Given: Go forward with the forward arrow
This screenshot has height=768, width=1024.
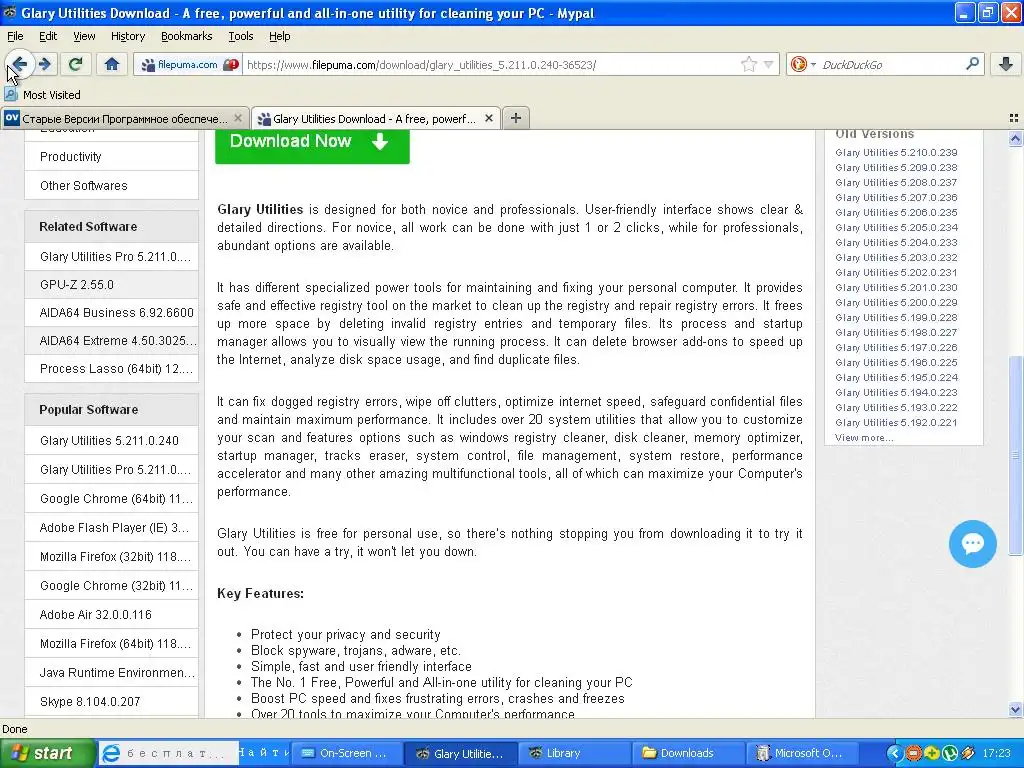Looking at the screenshot, I should (x=45, y=64).
